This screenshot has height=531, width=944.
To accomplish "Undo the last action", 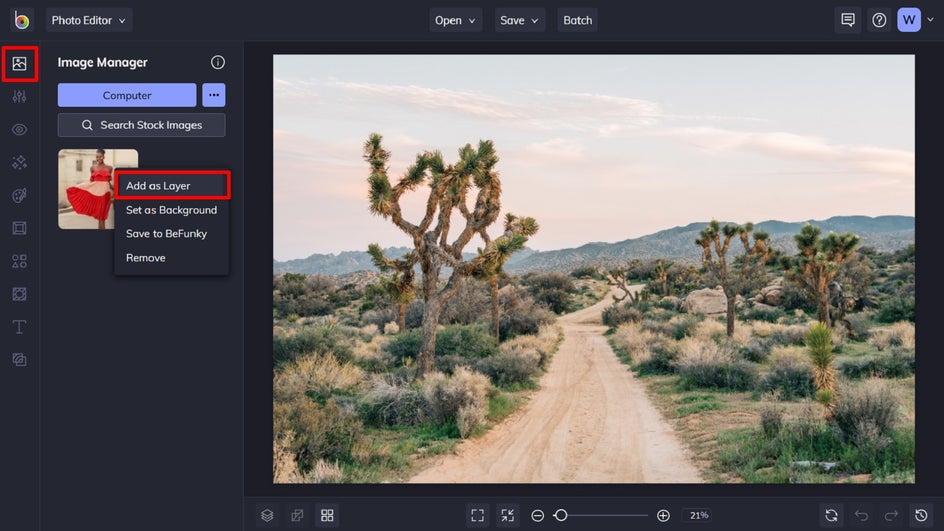I will coord(862,515).
